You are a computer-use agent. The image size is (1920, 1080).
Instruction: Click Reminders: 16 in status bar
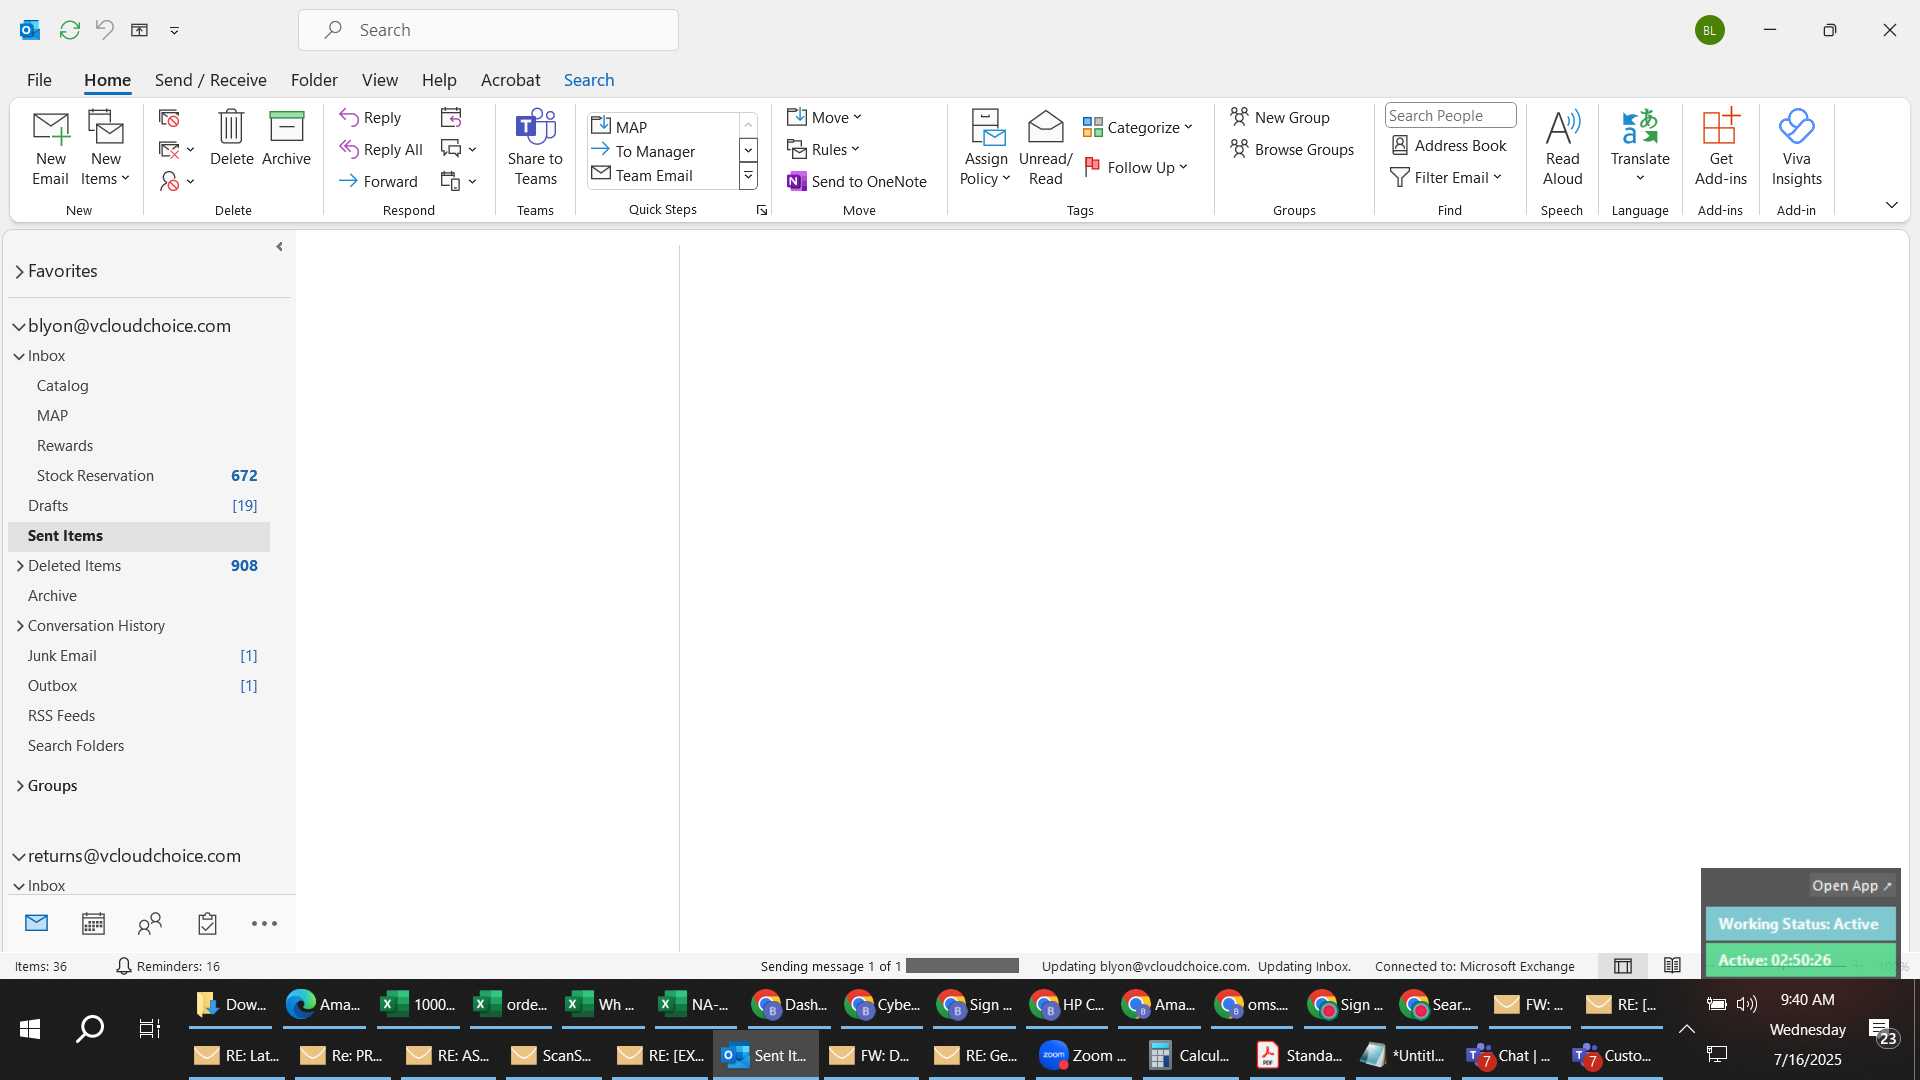tap(168, 966)
